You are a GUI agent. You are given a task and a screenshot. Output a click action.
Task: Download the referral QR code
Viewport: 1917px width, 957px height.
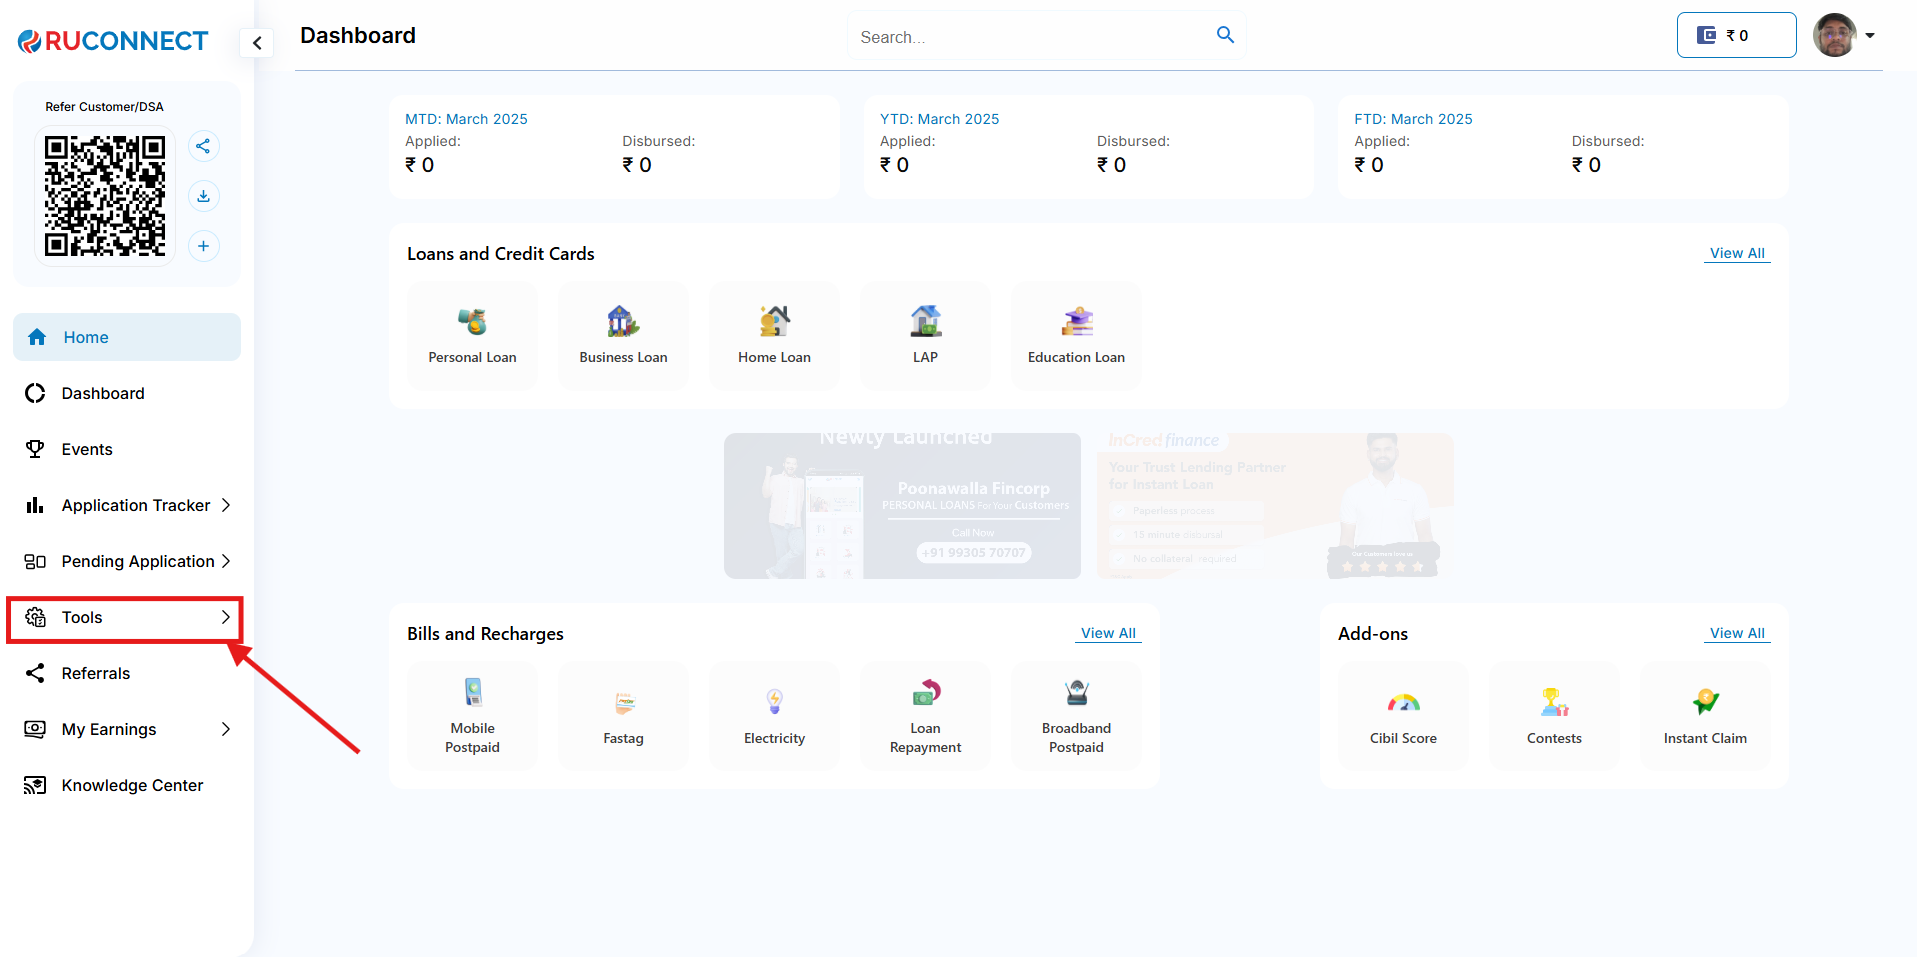point(203,196)
